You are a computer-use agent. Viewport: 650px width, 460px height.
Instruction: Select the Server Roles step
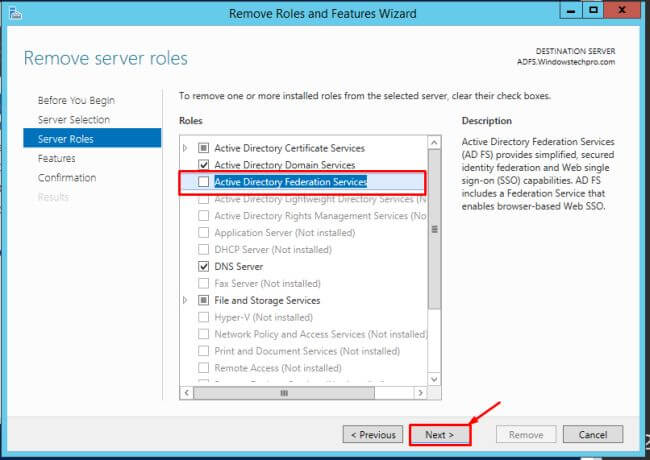[x=92, y=138]
